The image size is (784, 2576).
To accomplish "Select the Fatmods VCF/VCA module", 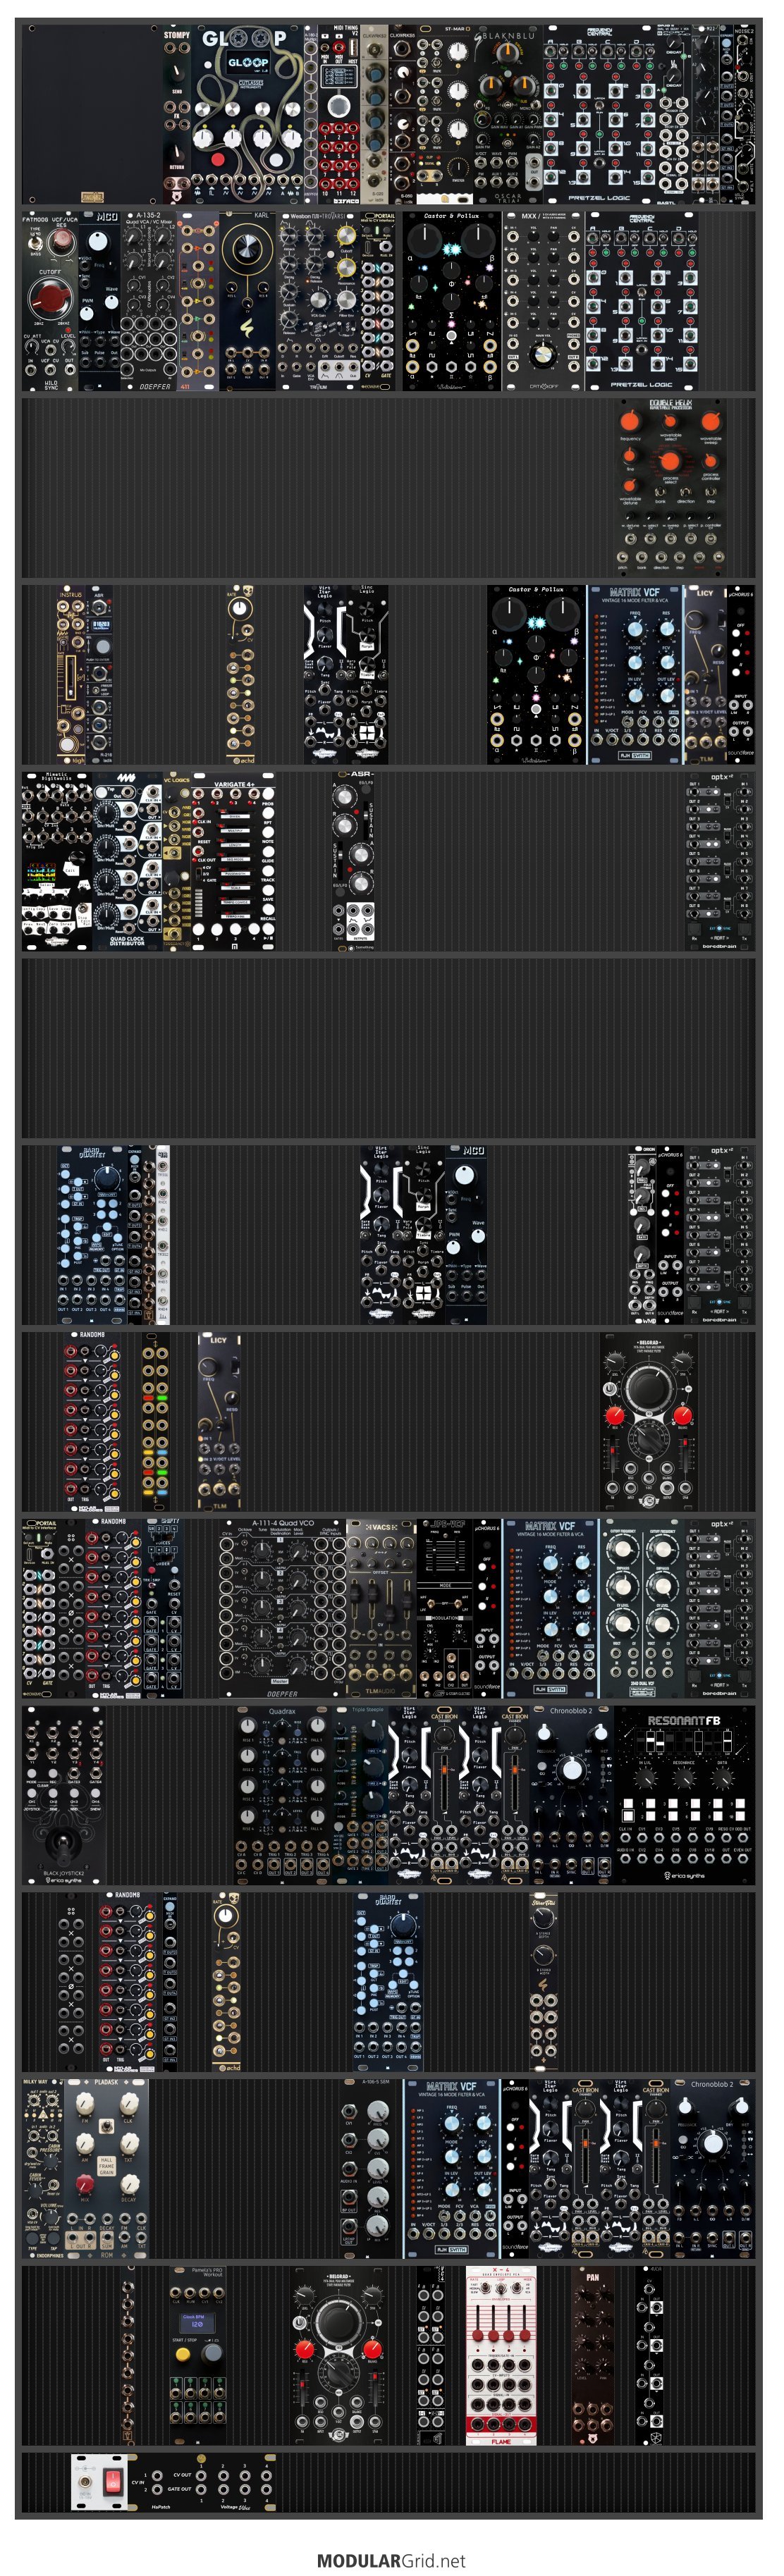I will (50, 301).
